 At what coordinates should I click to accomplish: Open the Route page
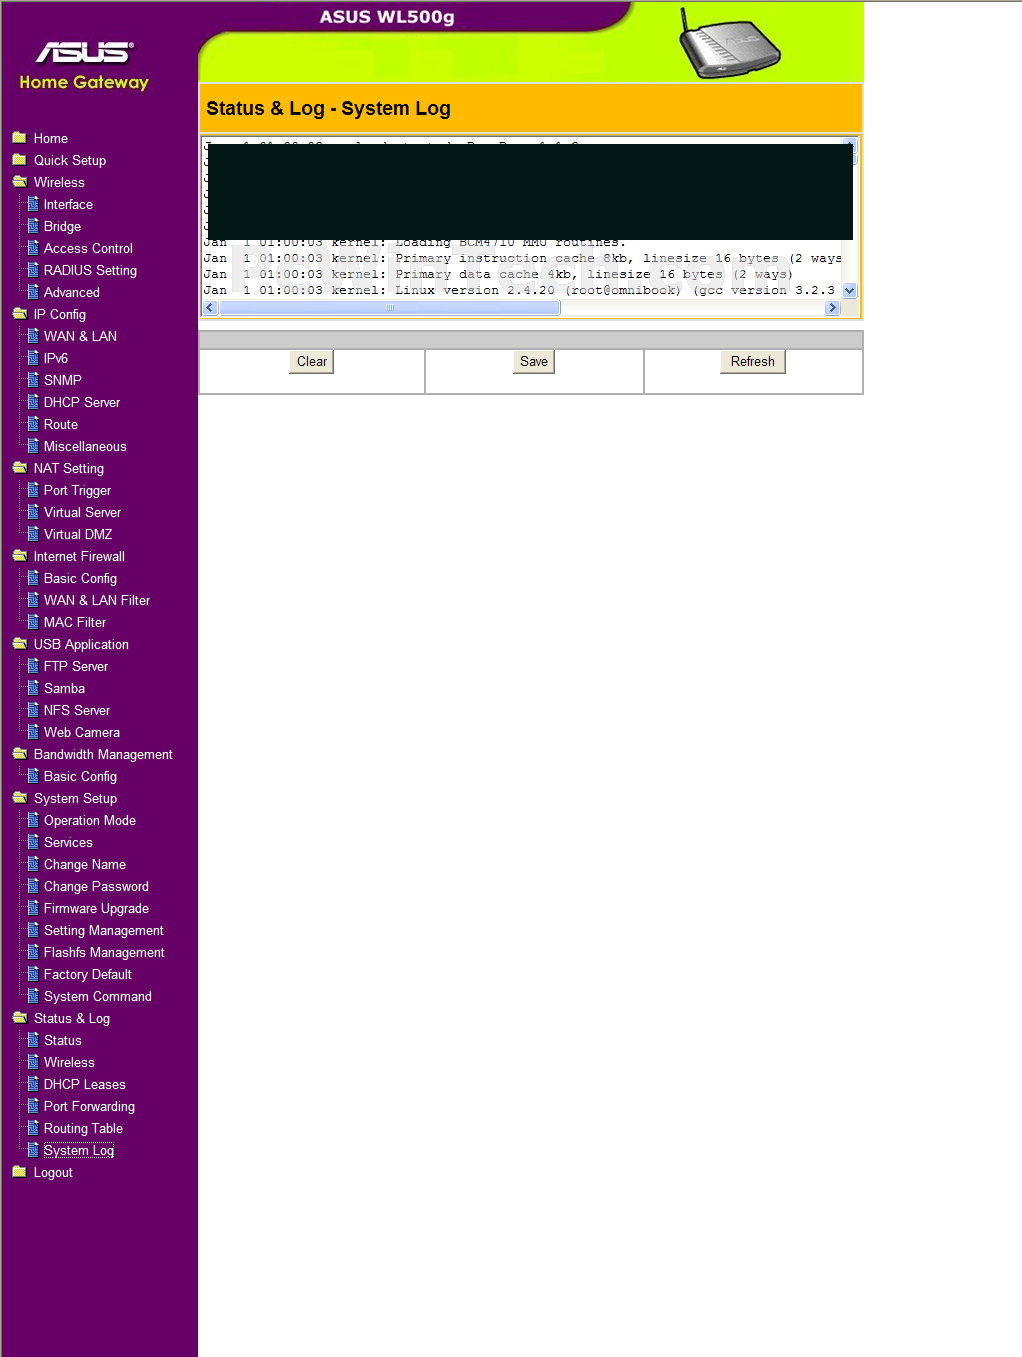click(x=61, y=424)
